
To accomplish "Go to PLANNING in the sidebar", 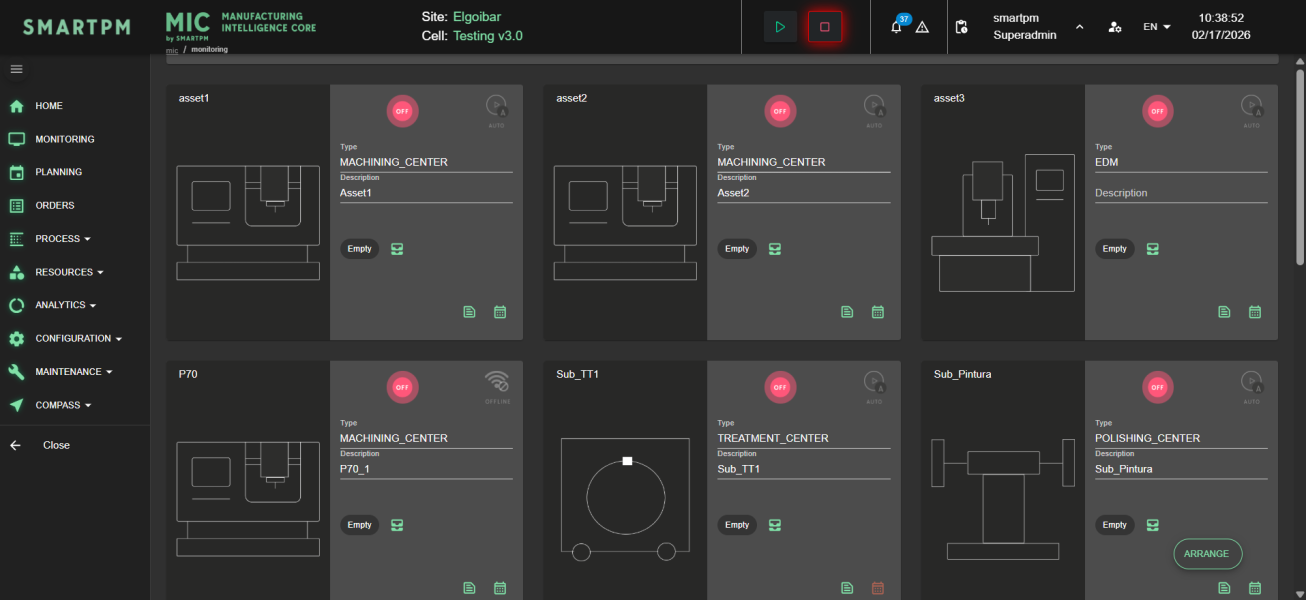I will [58, 172].
